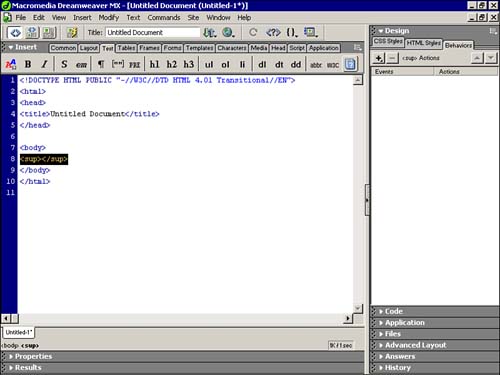Switch to Show Code and Design Views
This screenshot has height=375, width=500.
[32, 33]
